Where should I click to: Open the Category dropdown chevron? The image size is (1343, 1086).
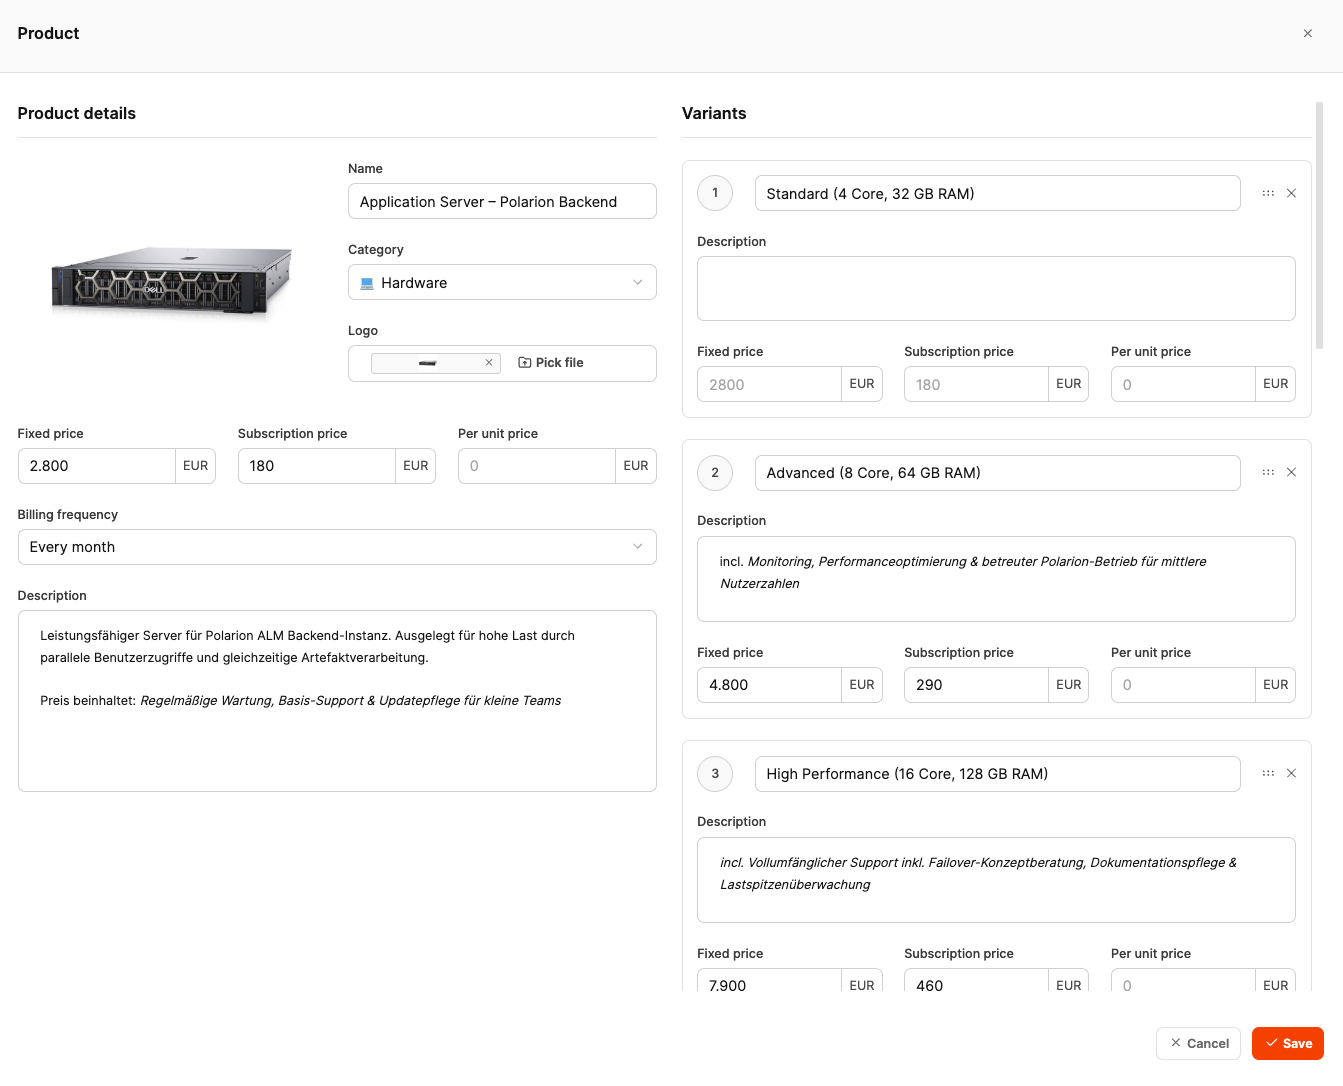point(638,282)
